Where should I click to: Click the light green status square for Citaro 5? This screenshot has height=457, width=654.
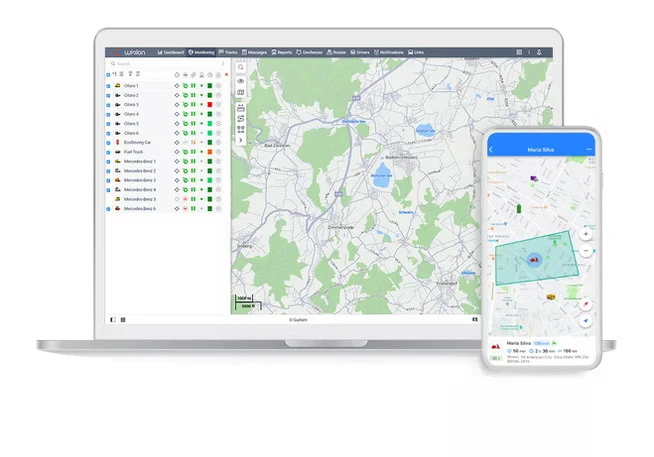tap(210, 123)
